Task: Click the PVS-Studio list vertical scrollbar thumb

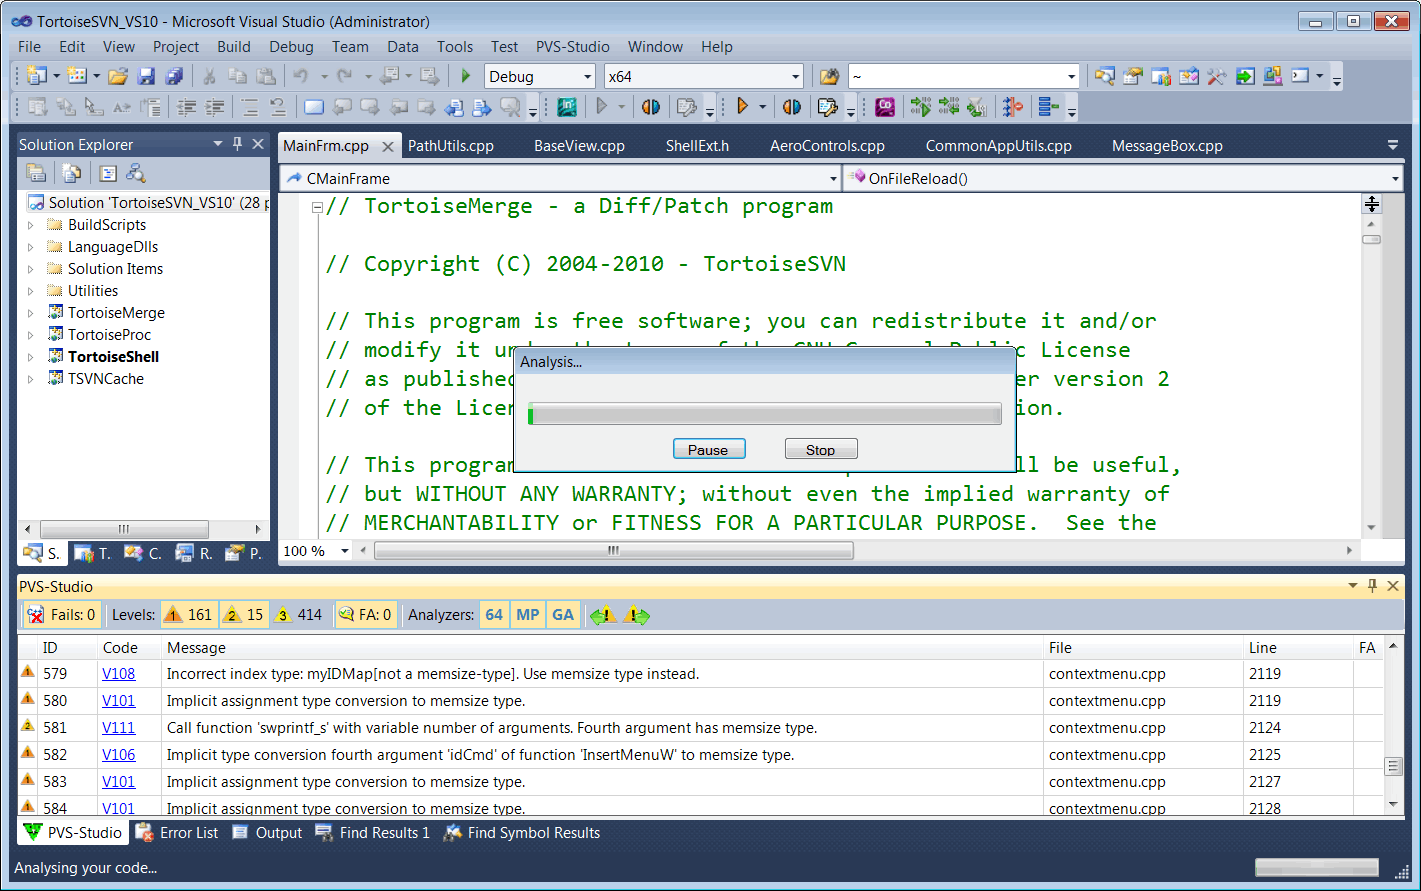Action: pos(1393,766)
